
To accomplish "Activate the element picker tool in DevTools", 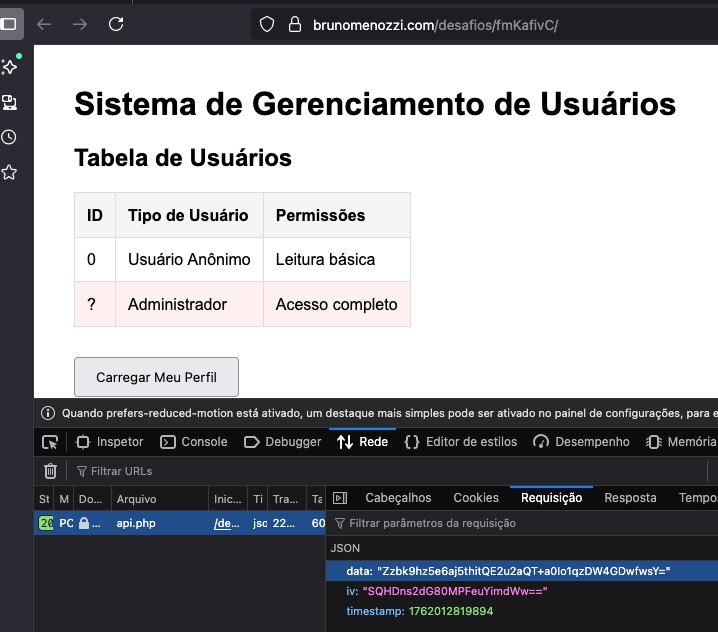I will [x=50, y=442].
